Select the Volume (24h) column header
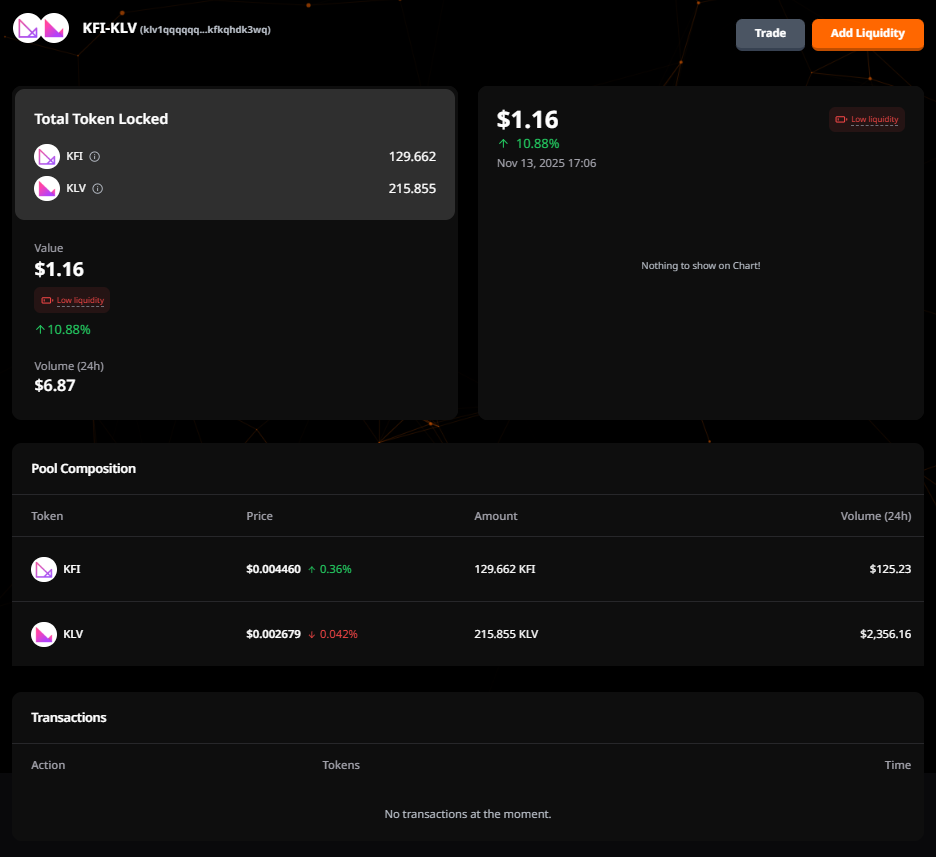Screen dimensions: 936x857 click(875, 516)
